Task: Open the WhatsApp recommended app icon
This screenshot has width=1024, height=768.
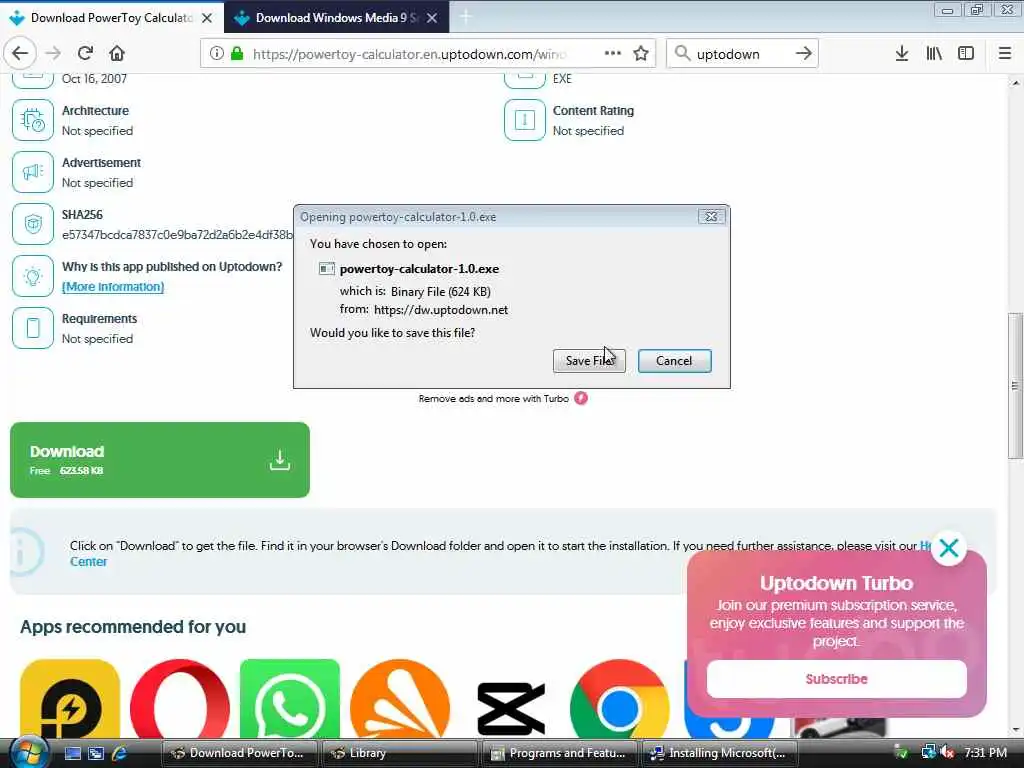Action: point(290,699)
